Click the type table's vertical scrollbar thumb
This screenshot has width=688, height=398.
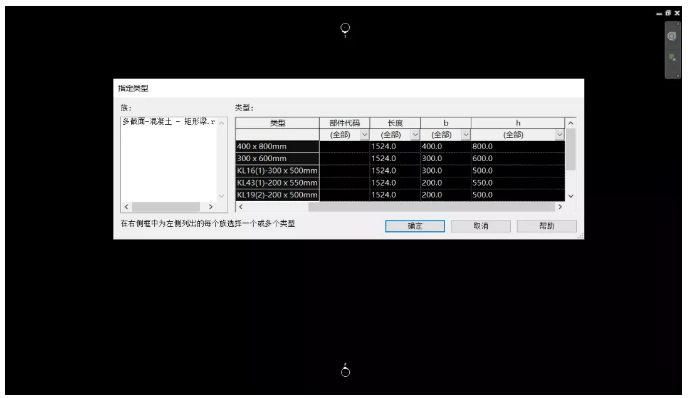[571, 149]
